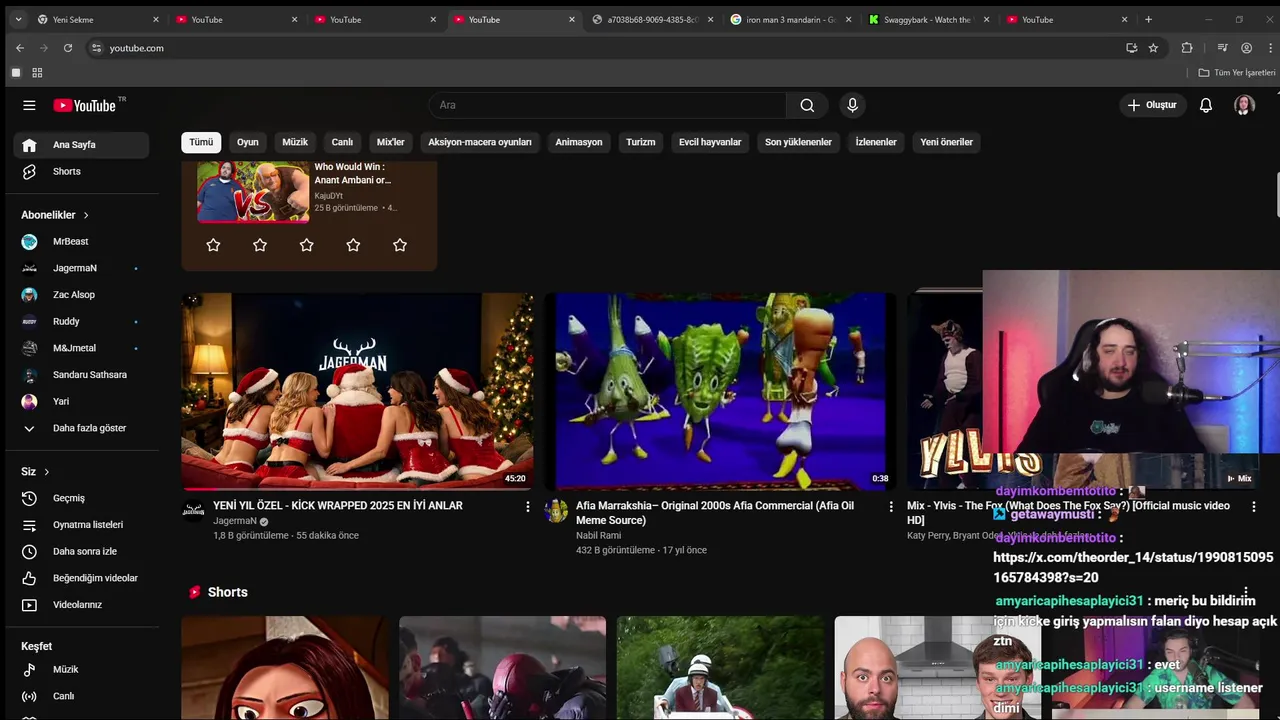This screenshot has width=1280, height=720.
Task: Give a two-star rating
Action: 260,245
